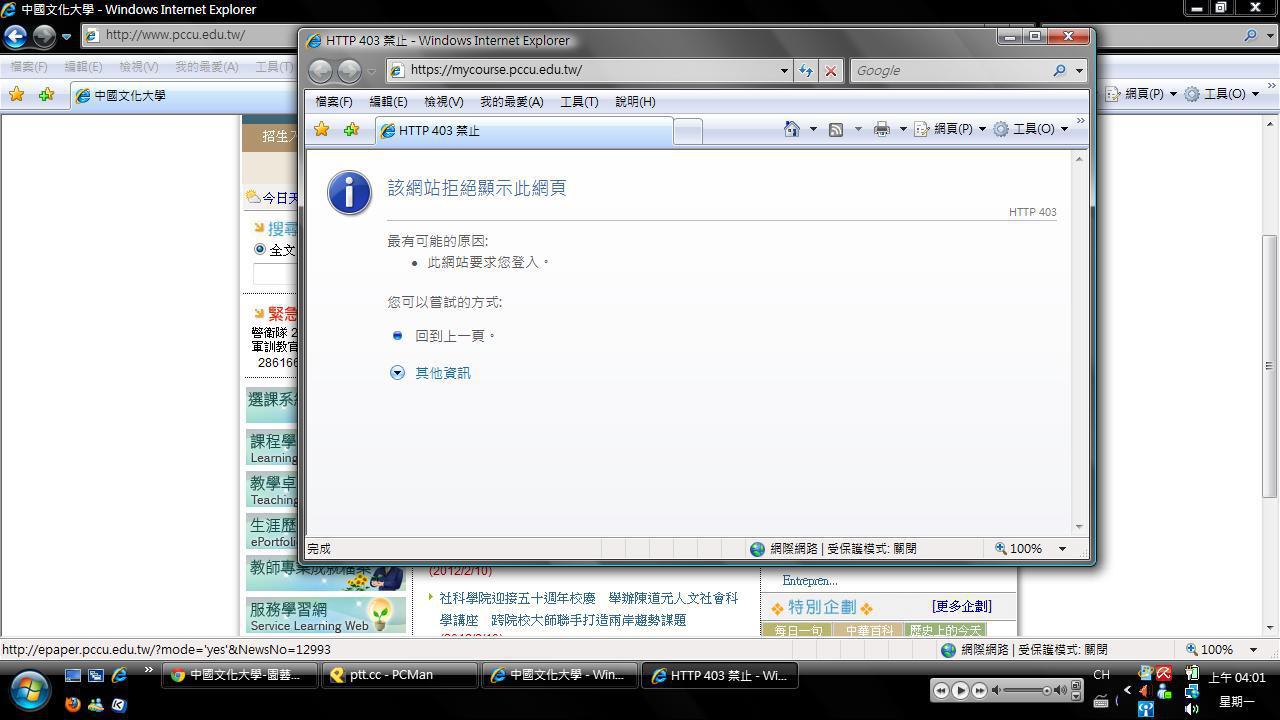Expand the Home button dropdown arrow
The image size is (1280, 720).
click(813, 129)
